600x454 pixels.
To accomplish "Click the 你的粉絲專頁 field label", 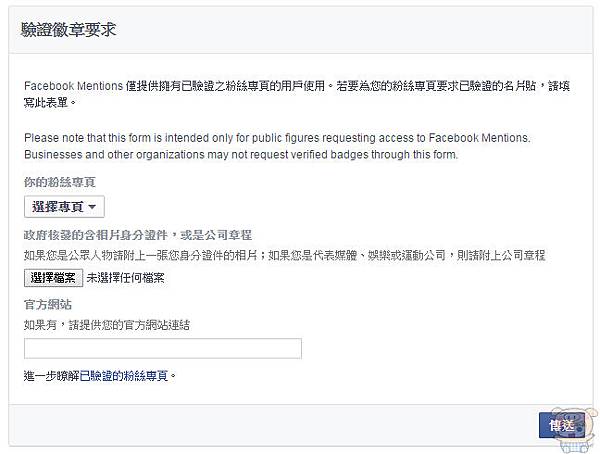I will click(59, 182).
